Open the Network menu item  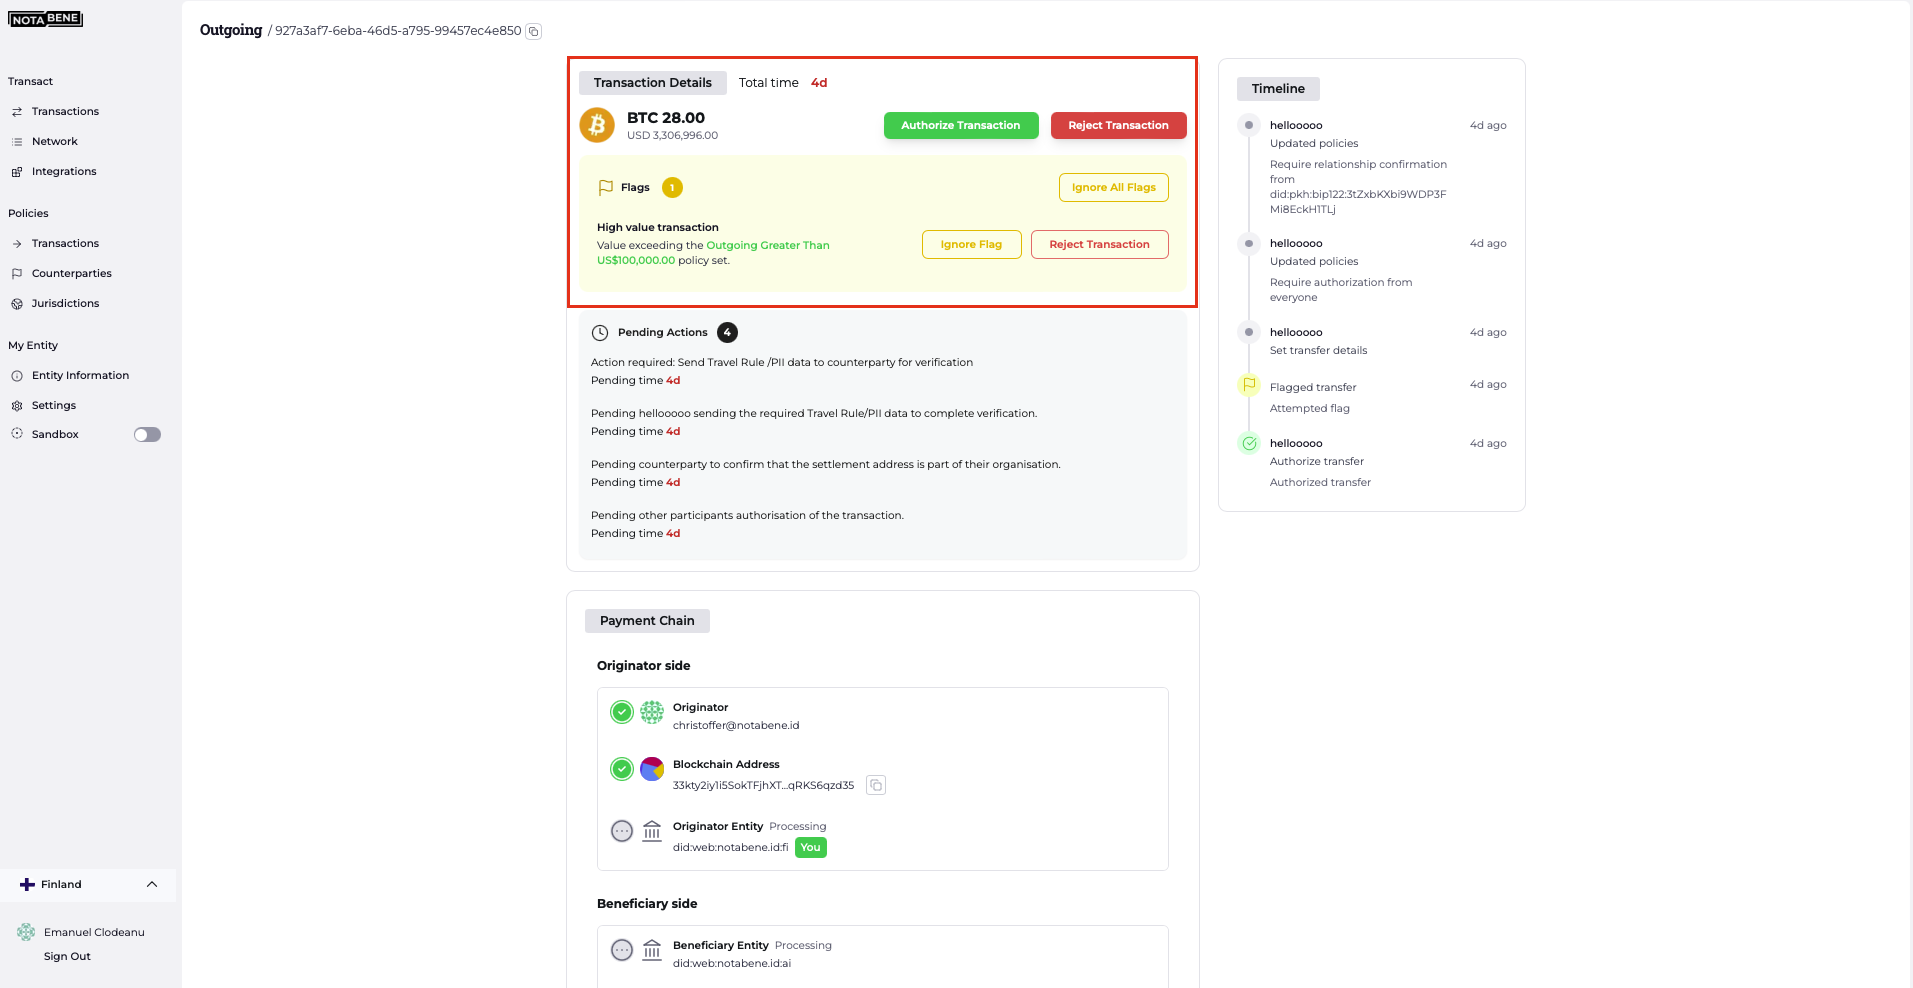(x=55, y=142)
